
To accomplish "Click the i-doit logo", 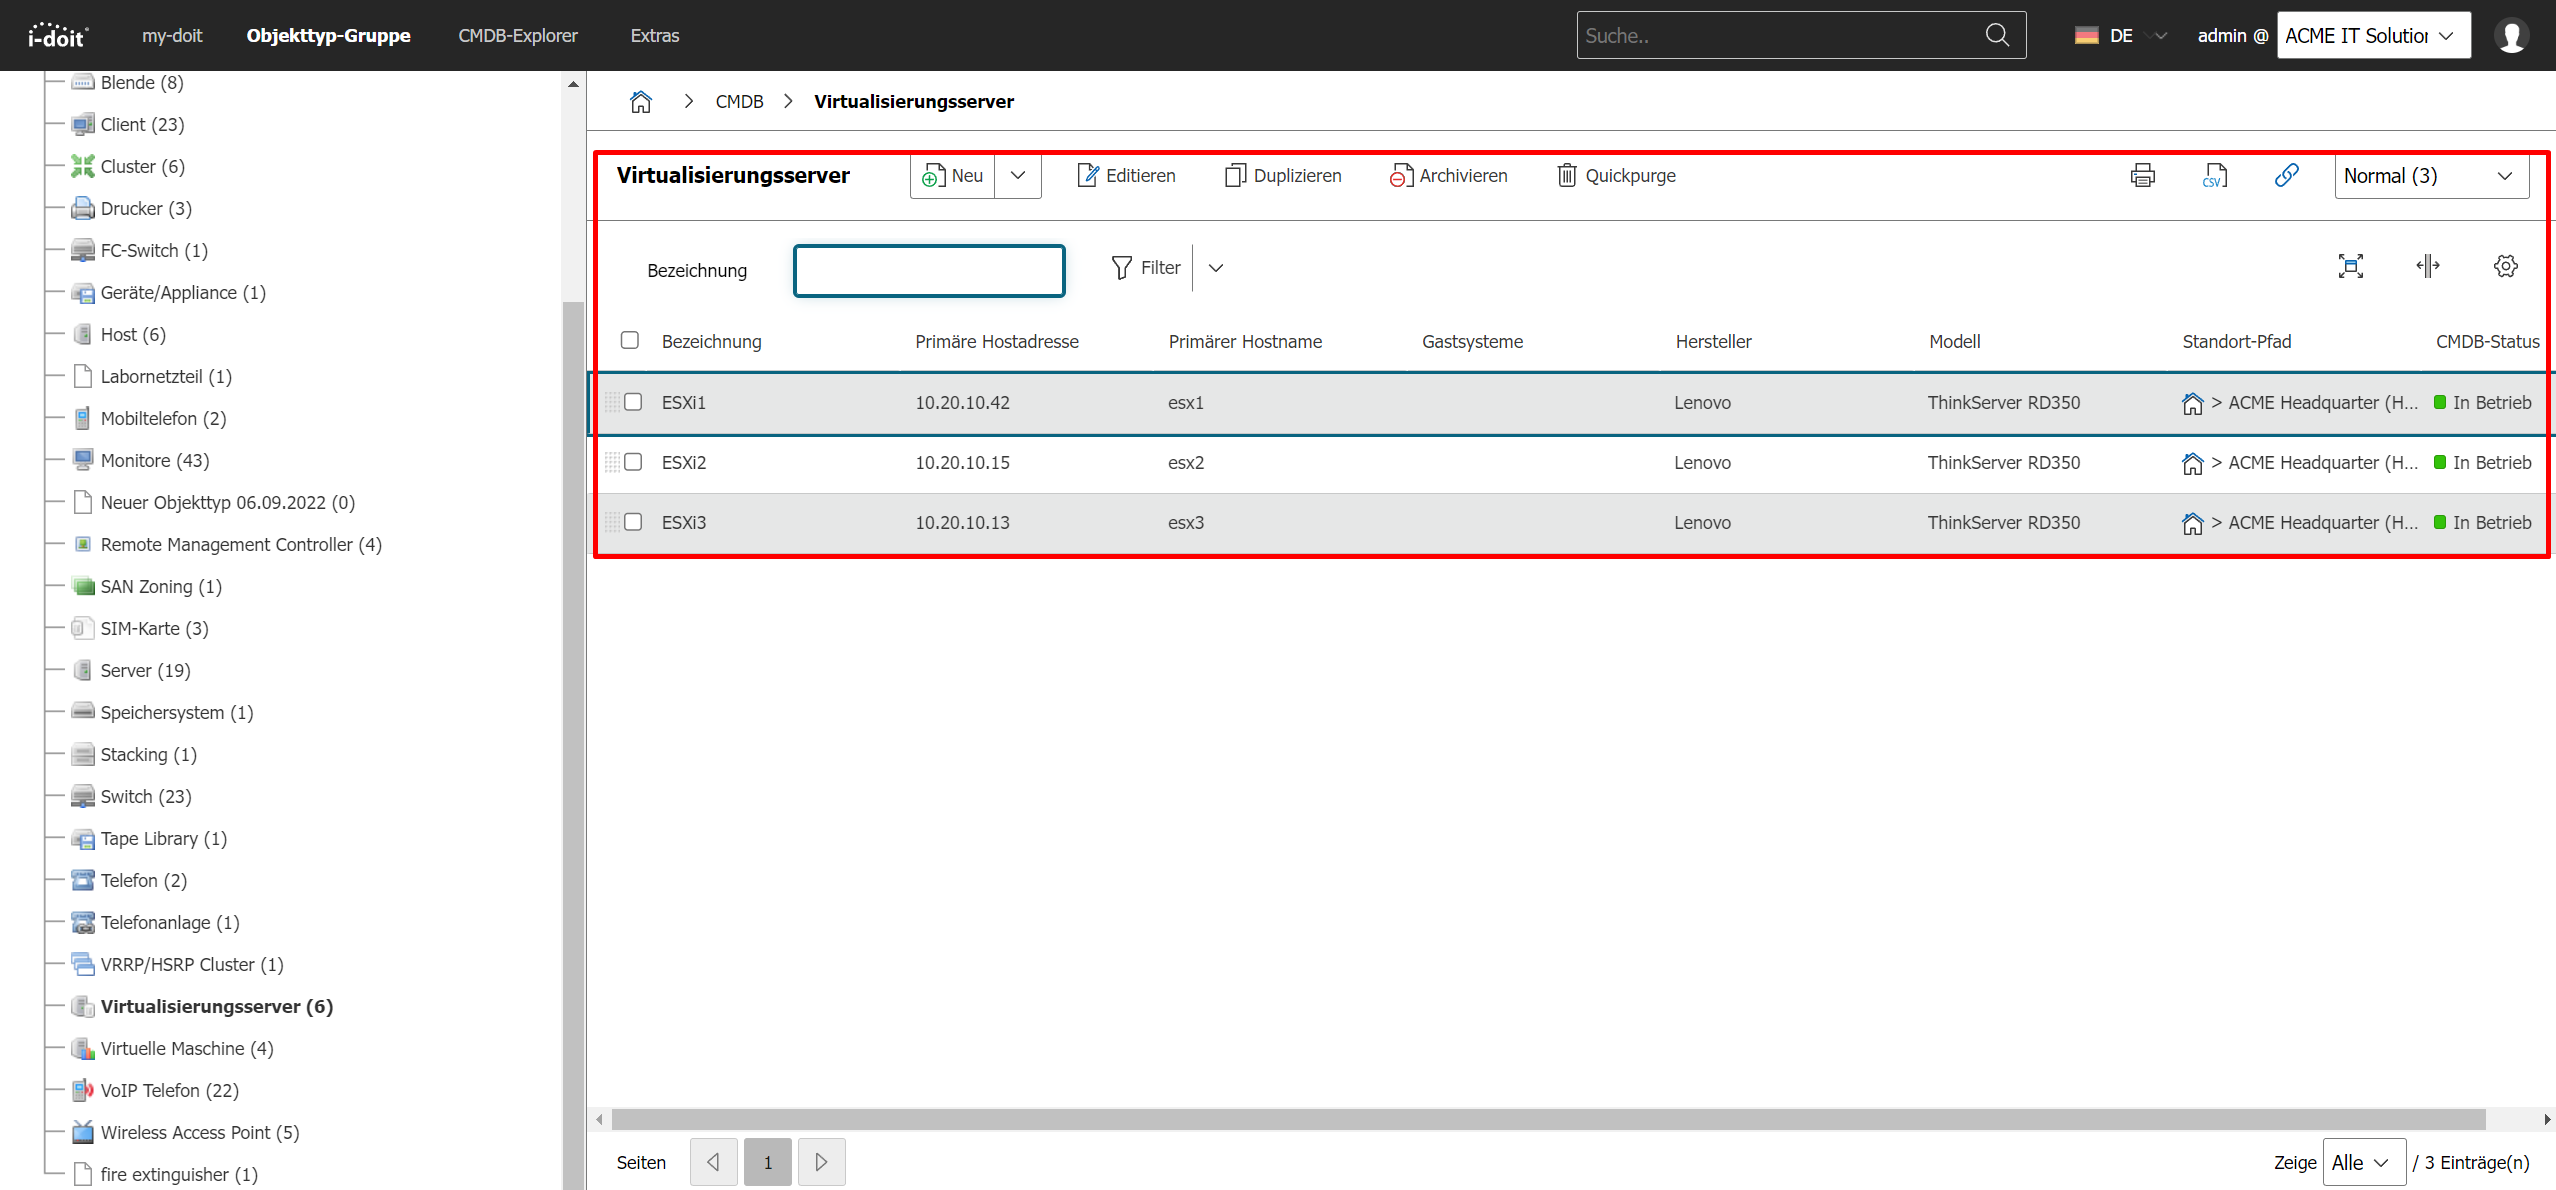I will click(58, 36).
